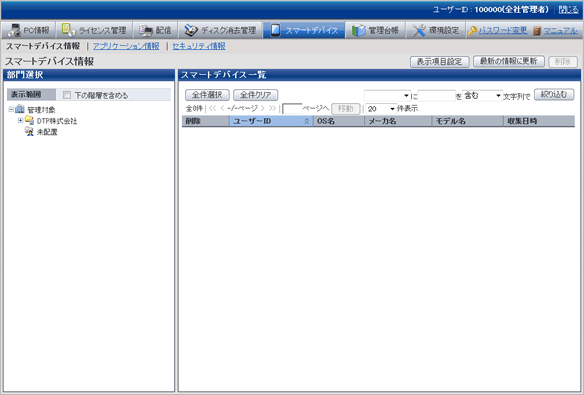Image resolution: width=584 pixels, height=395 pixels.
Task: Open the マニュアル link
Action: (x=560, y=31)
